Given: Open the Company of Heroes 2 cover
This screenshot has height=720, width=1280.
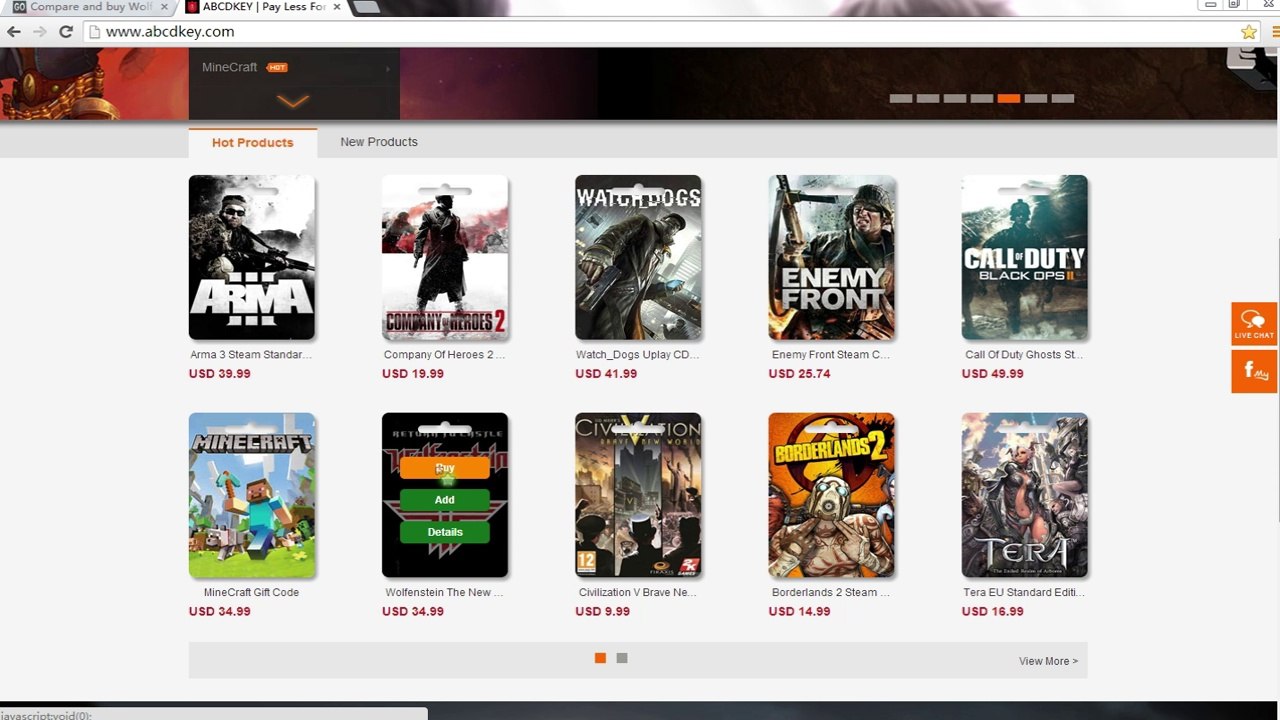Looking at the screenshot, I should coord(445,258).
